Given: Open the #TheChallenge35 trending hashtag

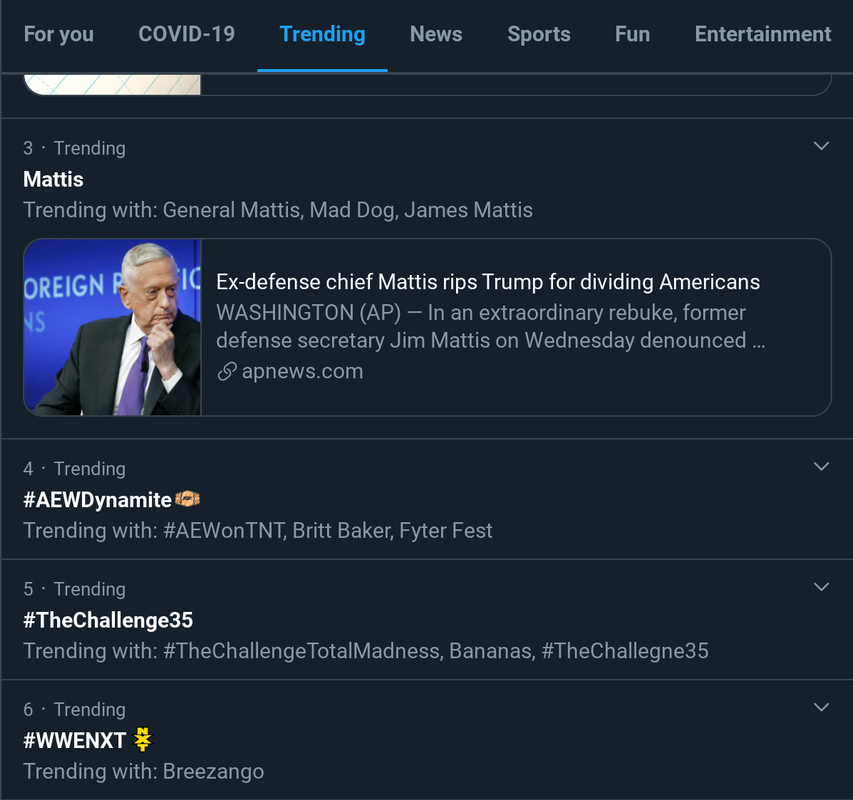Looking at the screenshot, I should [108, 621].
